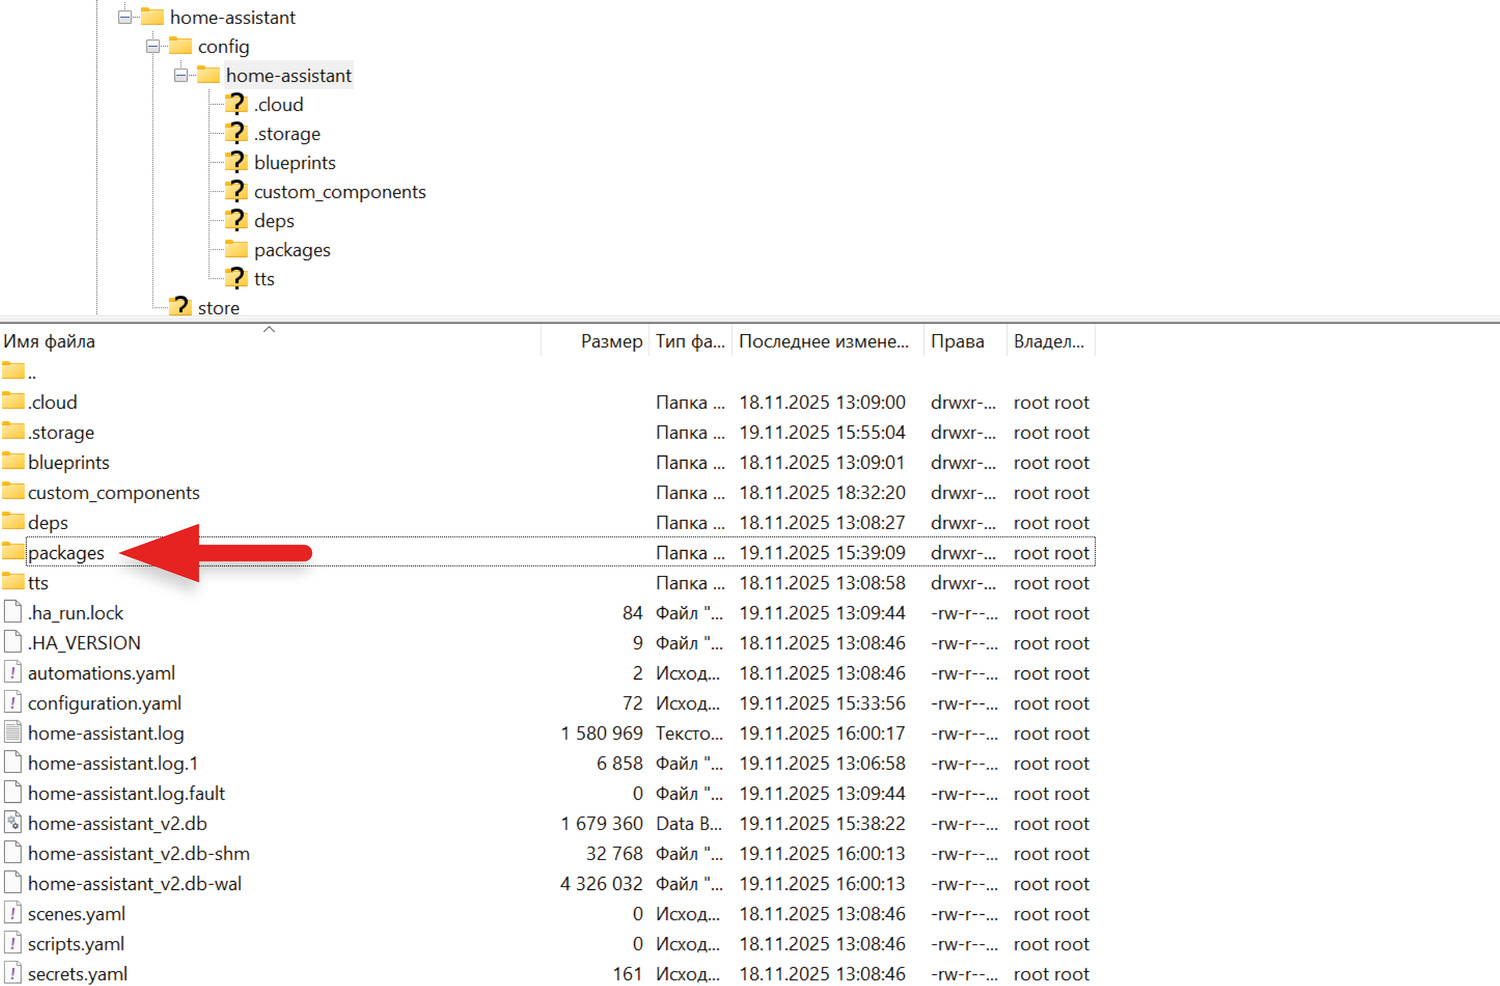Click the packages folder icon in file list
1500x986 pixels.
point(13,552)
